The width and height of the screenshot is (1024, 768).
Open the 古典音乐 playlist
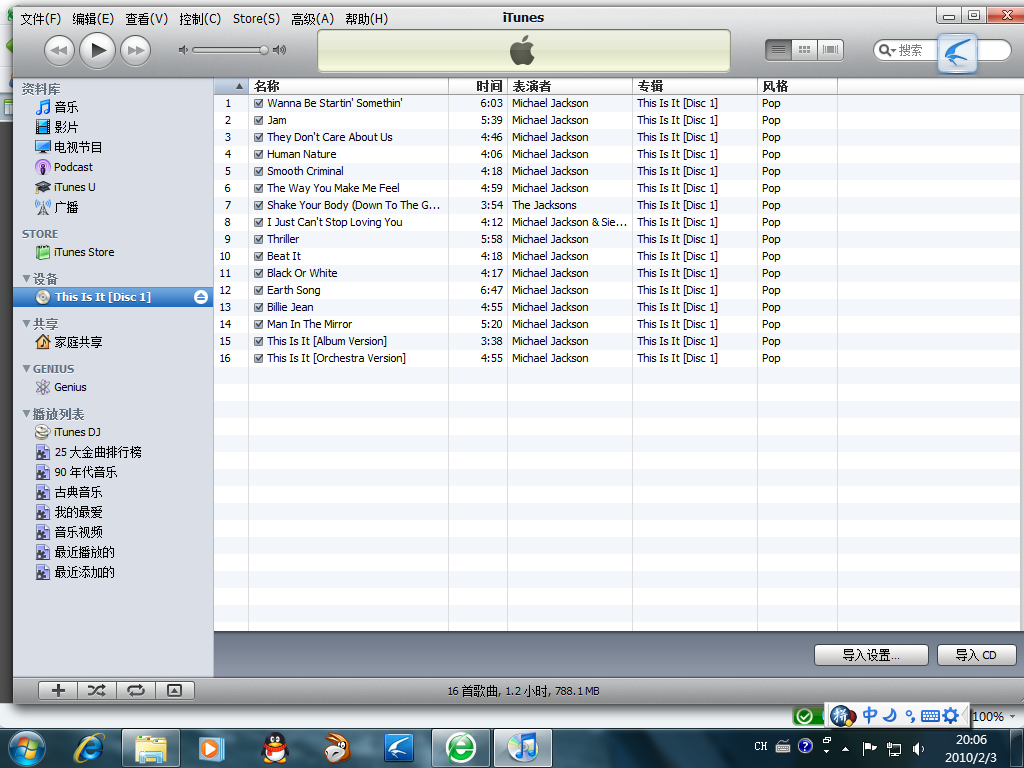tap(69, 492)
